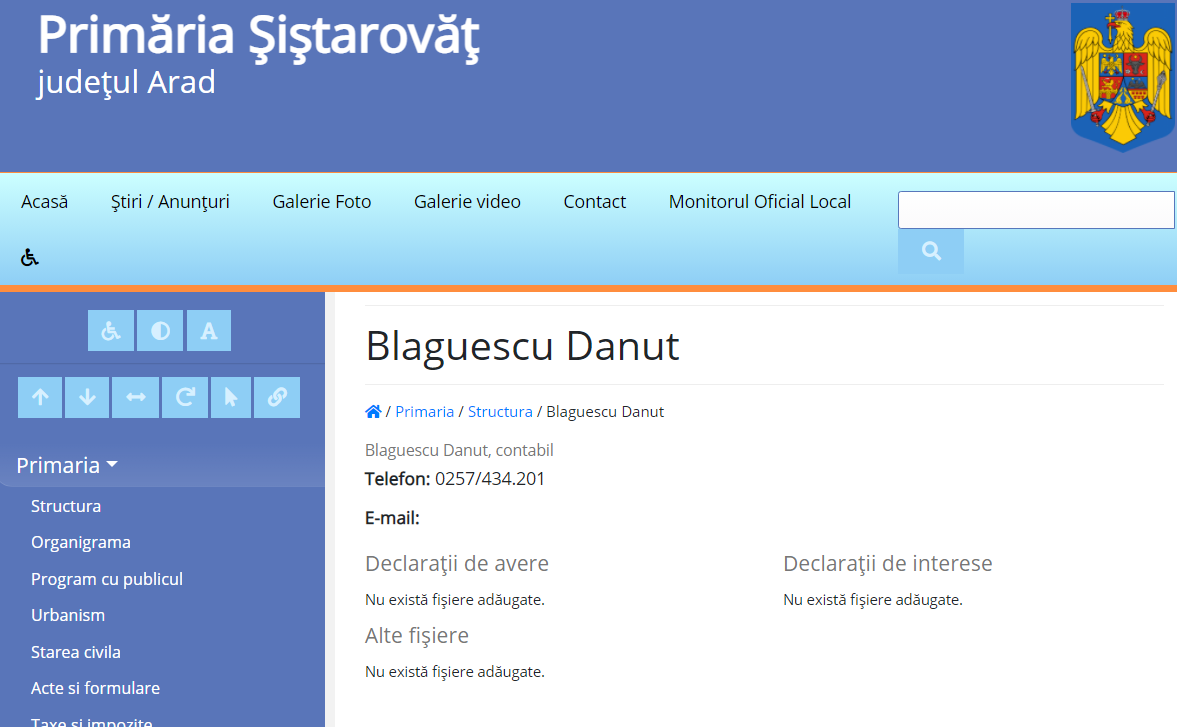Click the Structura breadcrumb link

tap(500, 412)
